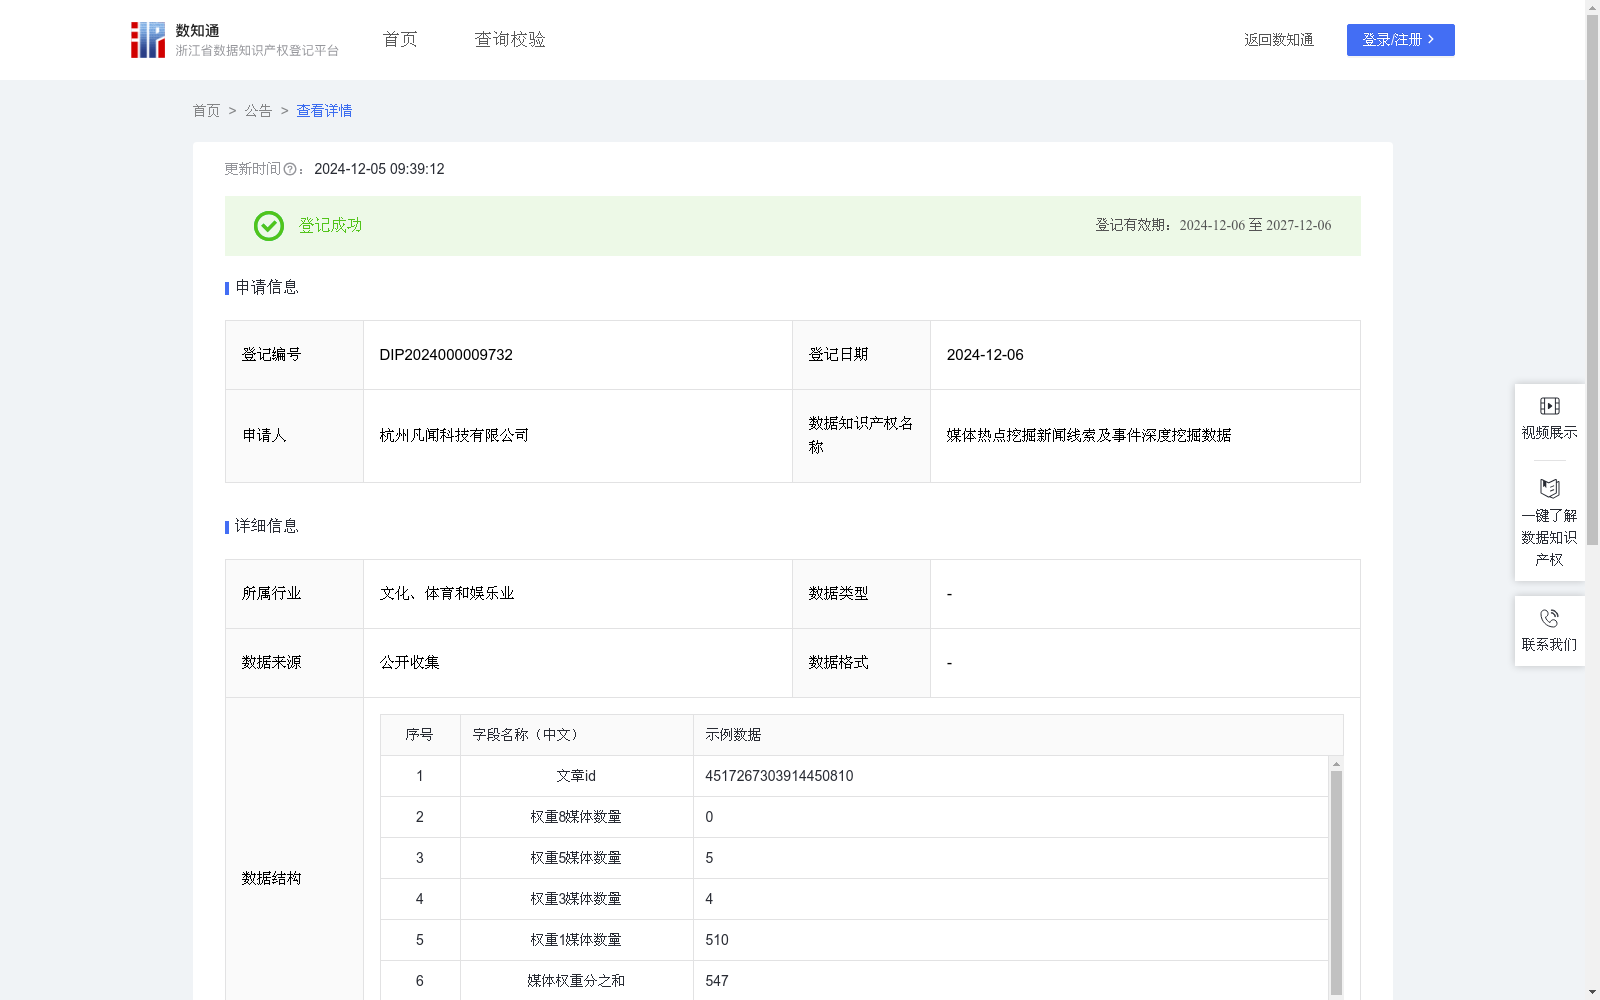Click the arrow icon inside 登录/注册 button
This screenshot has width=1600, height=1000.
click(x=1432, y=39)
